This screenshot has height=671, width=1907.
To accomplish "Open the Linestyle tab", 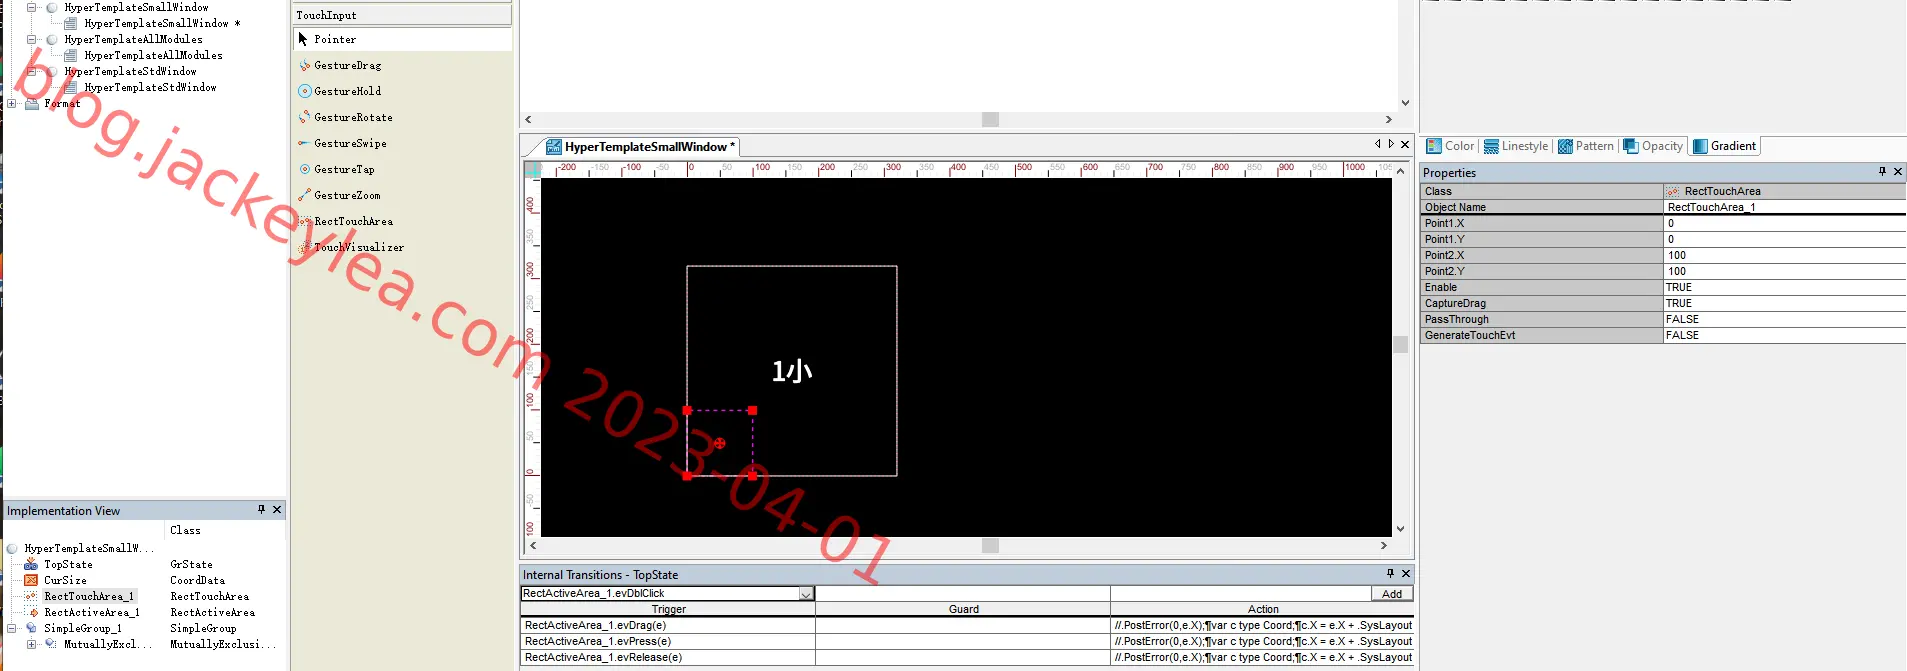I will 1516,146.
